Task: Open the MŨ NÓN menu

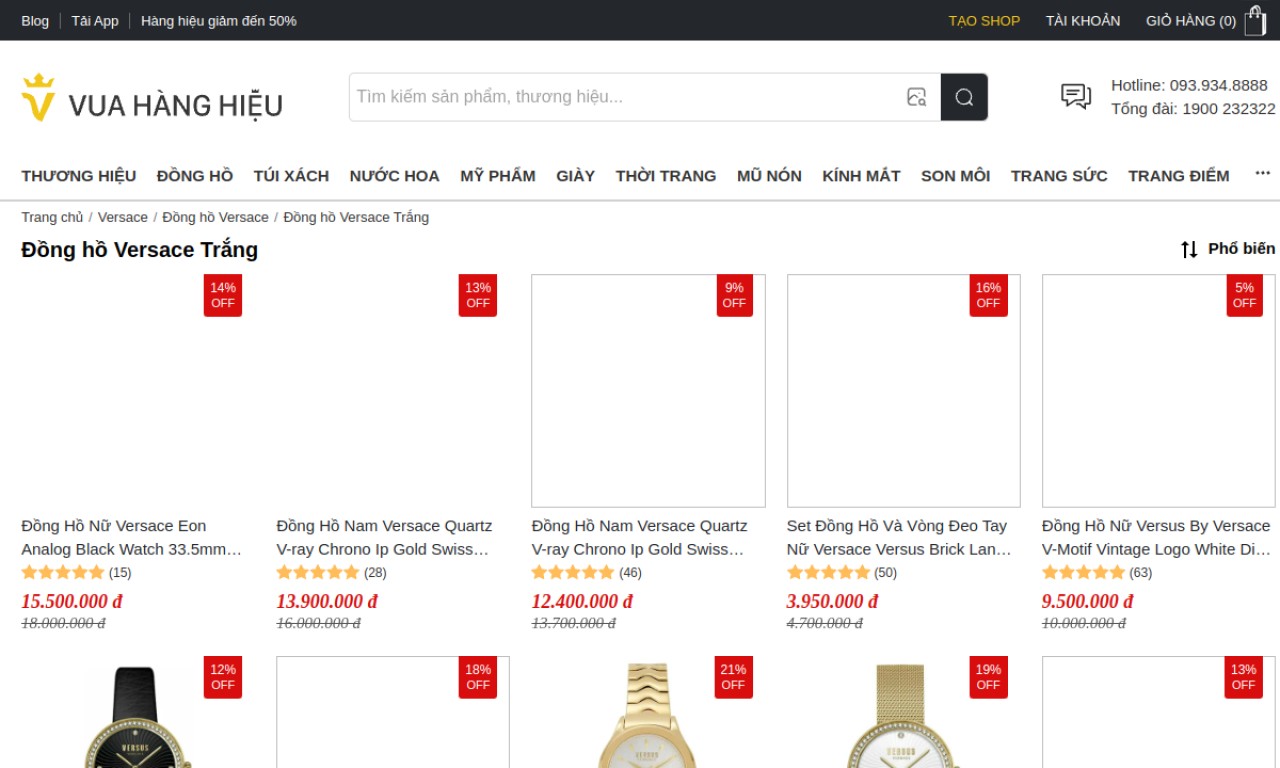Action: pyautogui.click(x=769, y=176)
